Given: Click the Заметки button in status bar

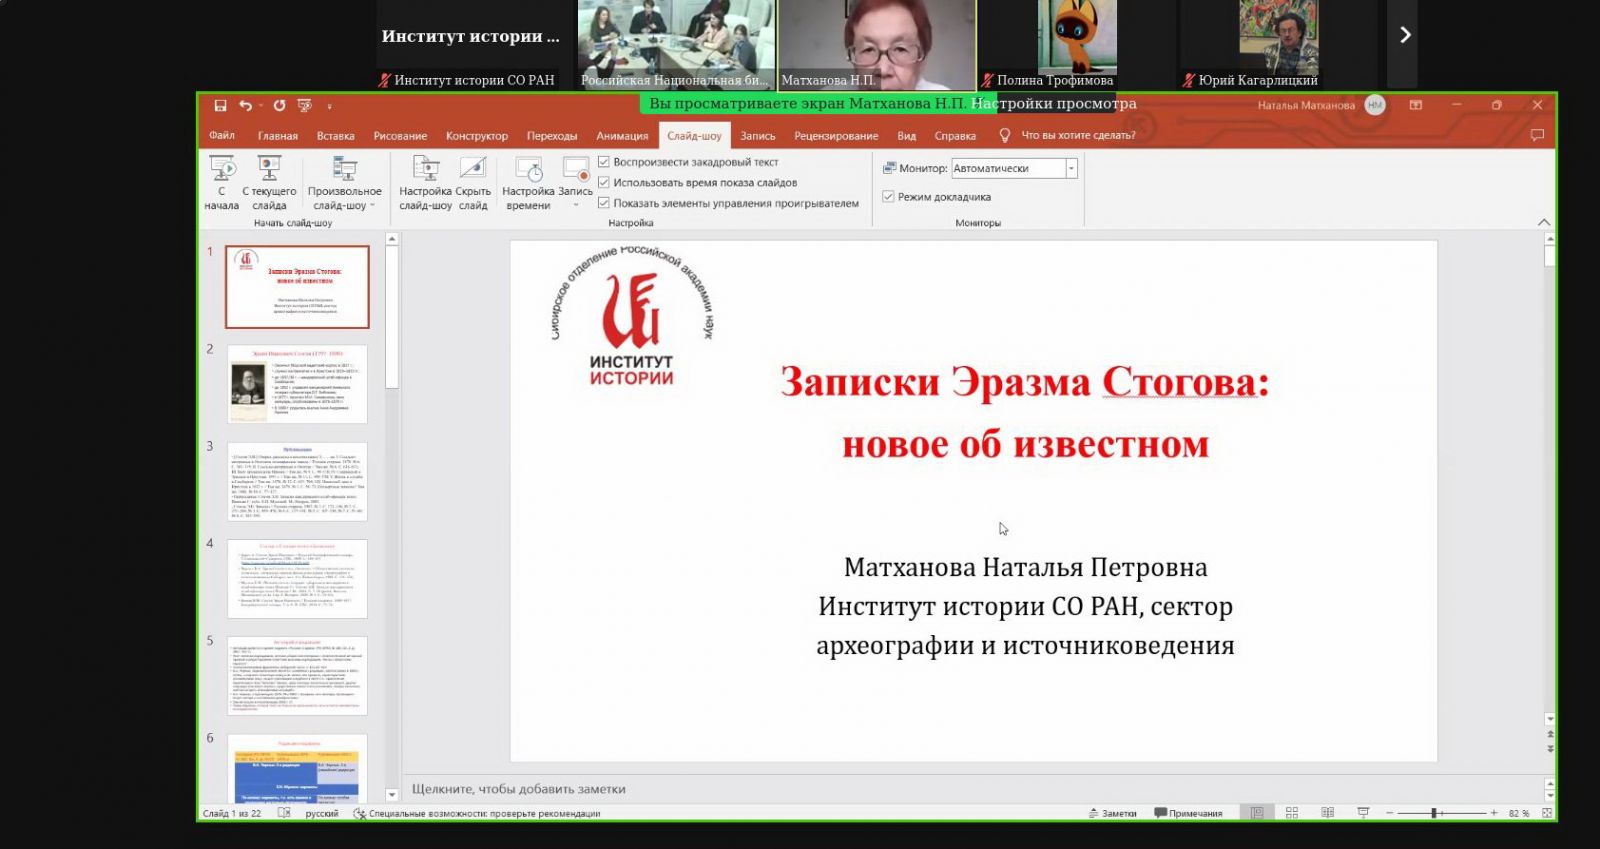Looking at the screenshot, I should click(1112, 813).
